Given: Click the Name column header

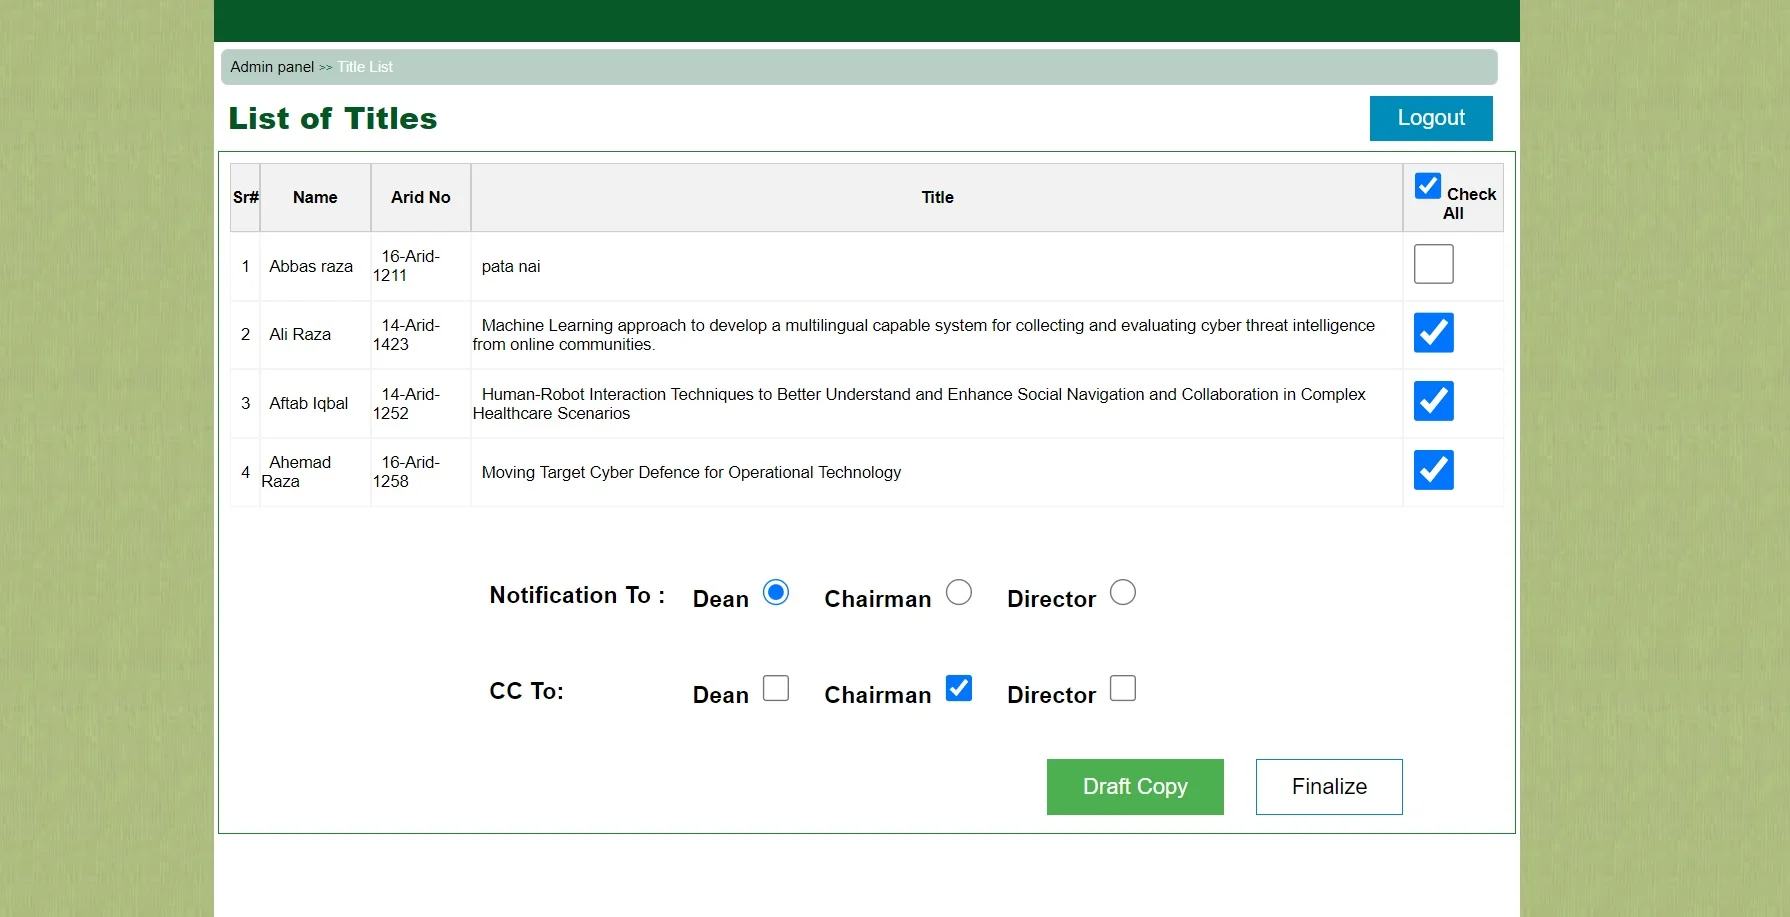Looking at the screenshot, I should pos(315,198).
